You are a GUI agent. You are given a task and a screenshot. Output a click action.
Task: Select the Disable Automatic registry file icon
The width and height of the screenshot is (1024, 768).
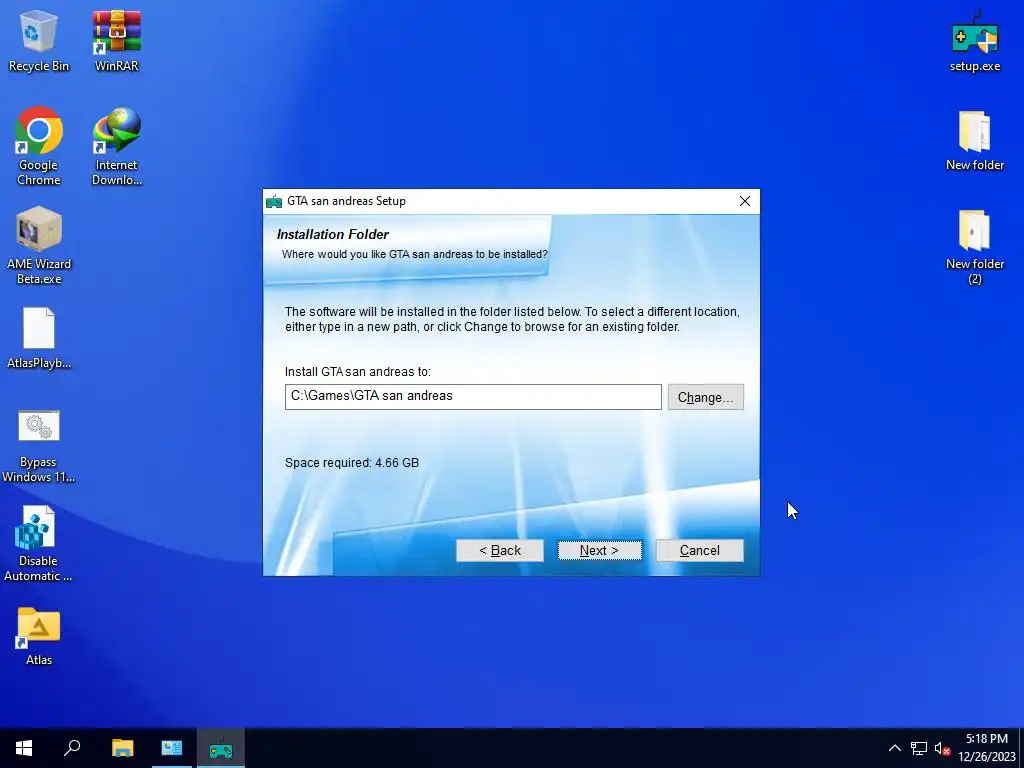[x=39, y=545]
